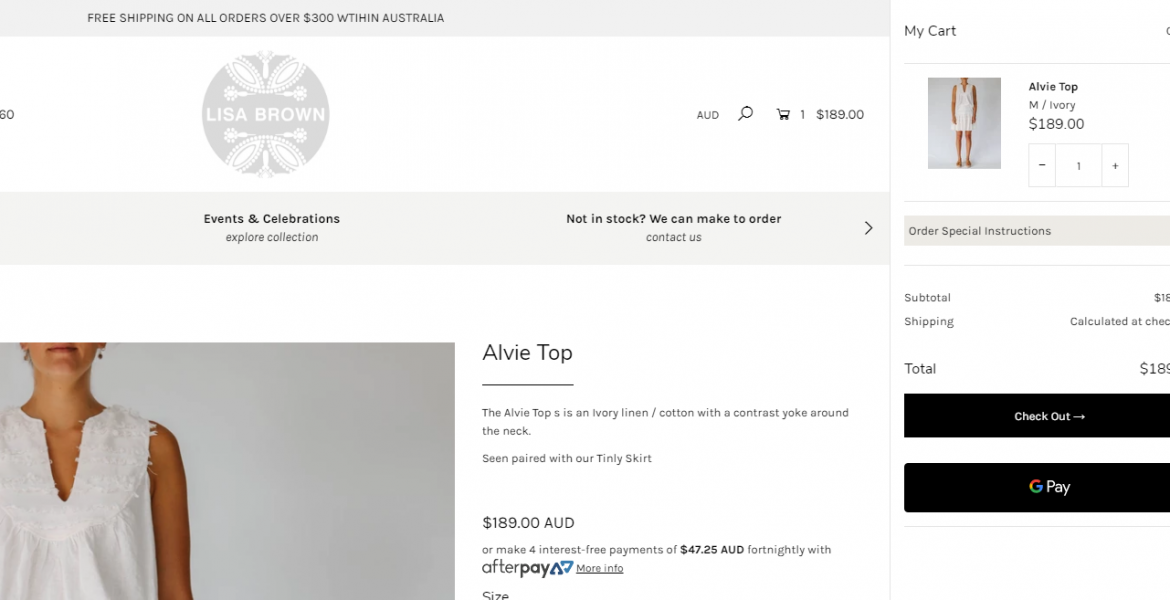Click the Afterpay logo
The image size is (1170, 600).
coord(527,568)
